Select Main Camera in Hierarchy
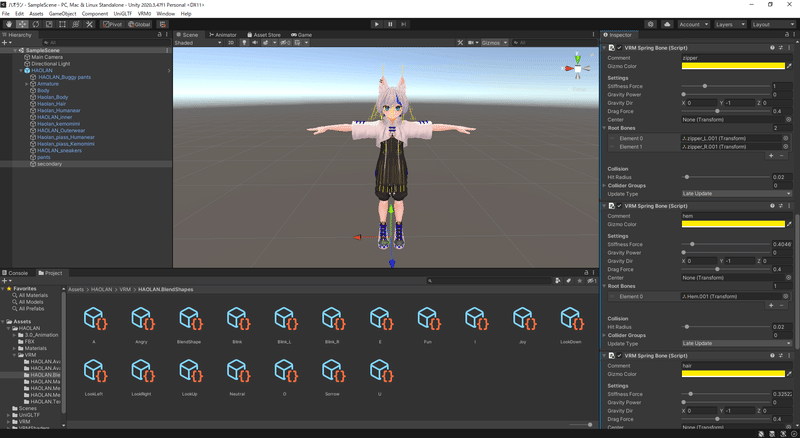Viewport: 800px width, 438px height. point(47,57)
